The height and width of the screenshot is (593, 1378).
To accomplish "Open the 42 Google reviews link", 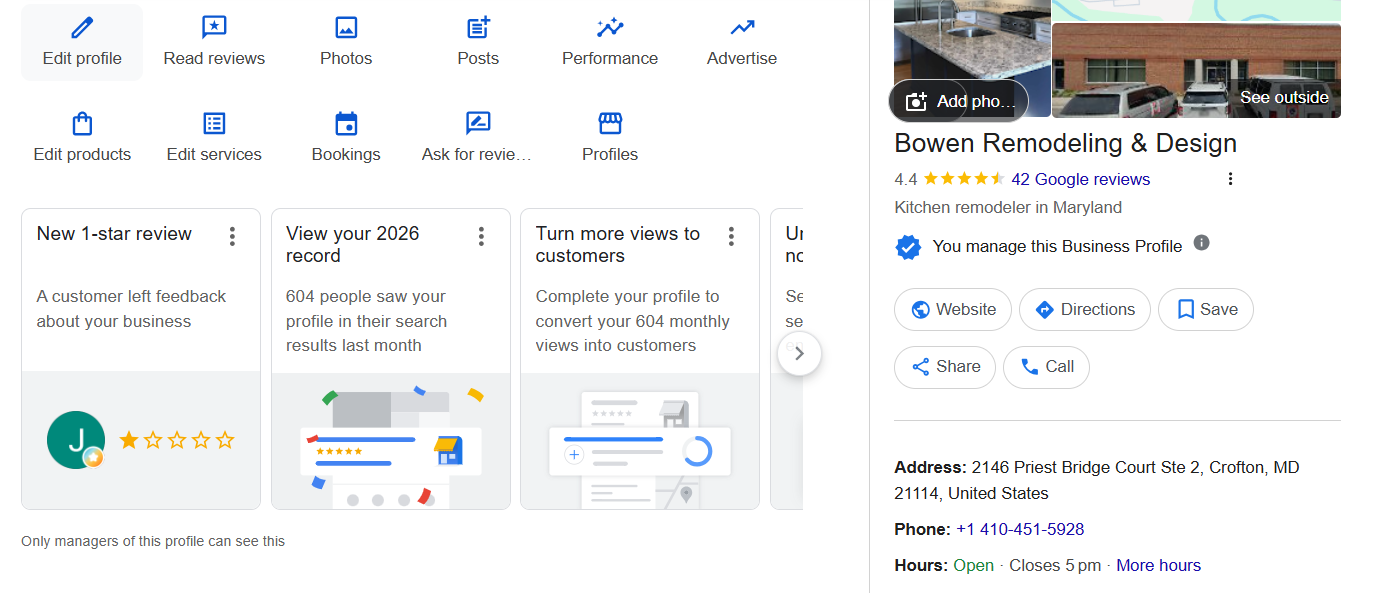I will click(x=1081, y=179).
